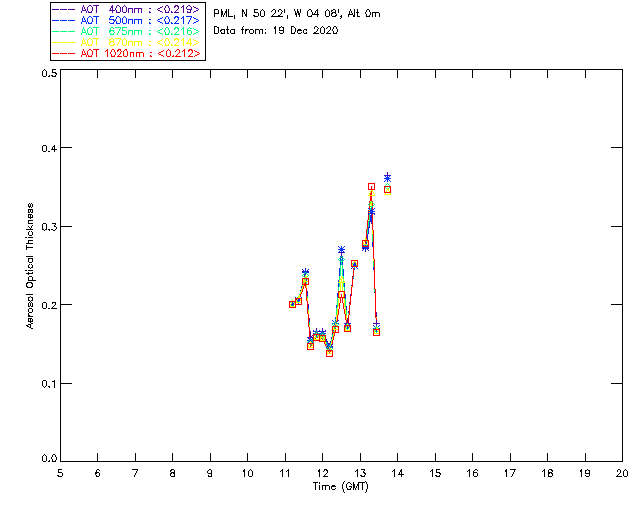The width and height of the screenshot is (640, 512).
Task: Click the legend entry "AOT 500nm : <0.217>"
Action: pos(126,20)
